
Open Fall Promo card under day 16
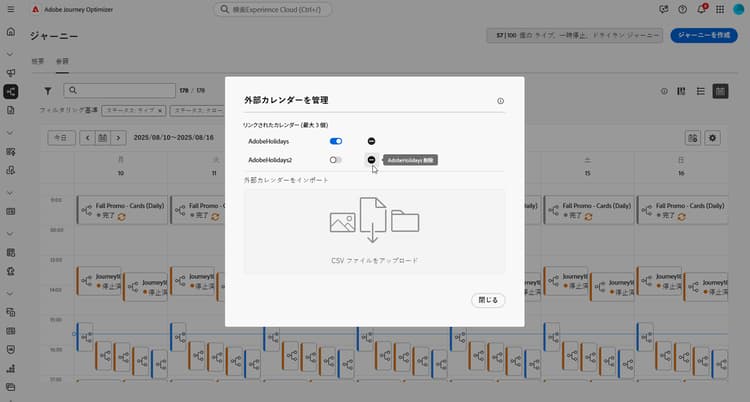click(x=683, y=210)
